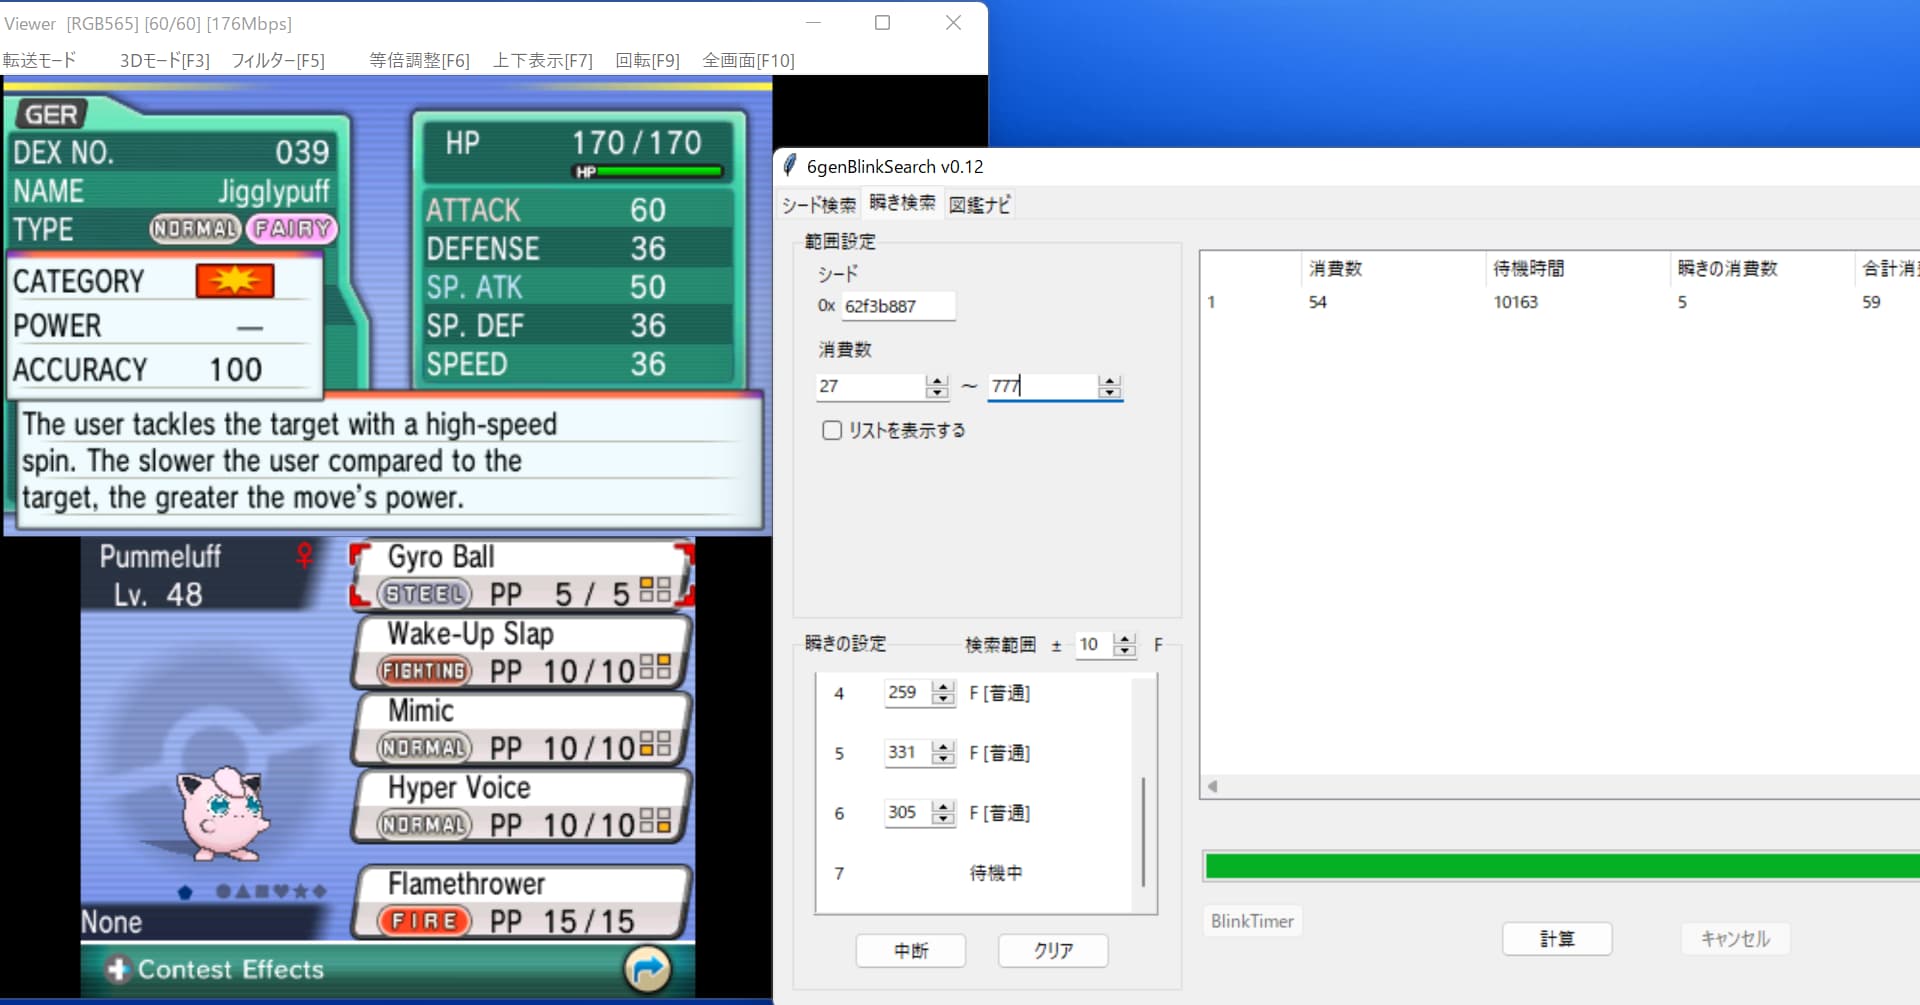Image resolution: width=1920 pixels, height=1005 pixels.
Task: Click 等倍調整[F6] in the Viewer menu
Action: (x=420, y=60)
